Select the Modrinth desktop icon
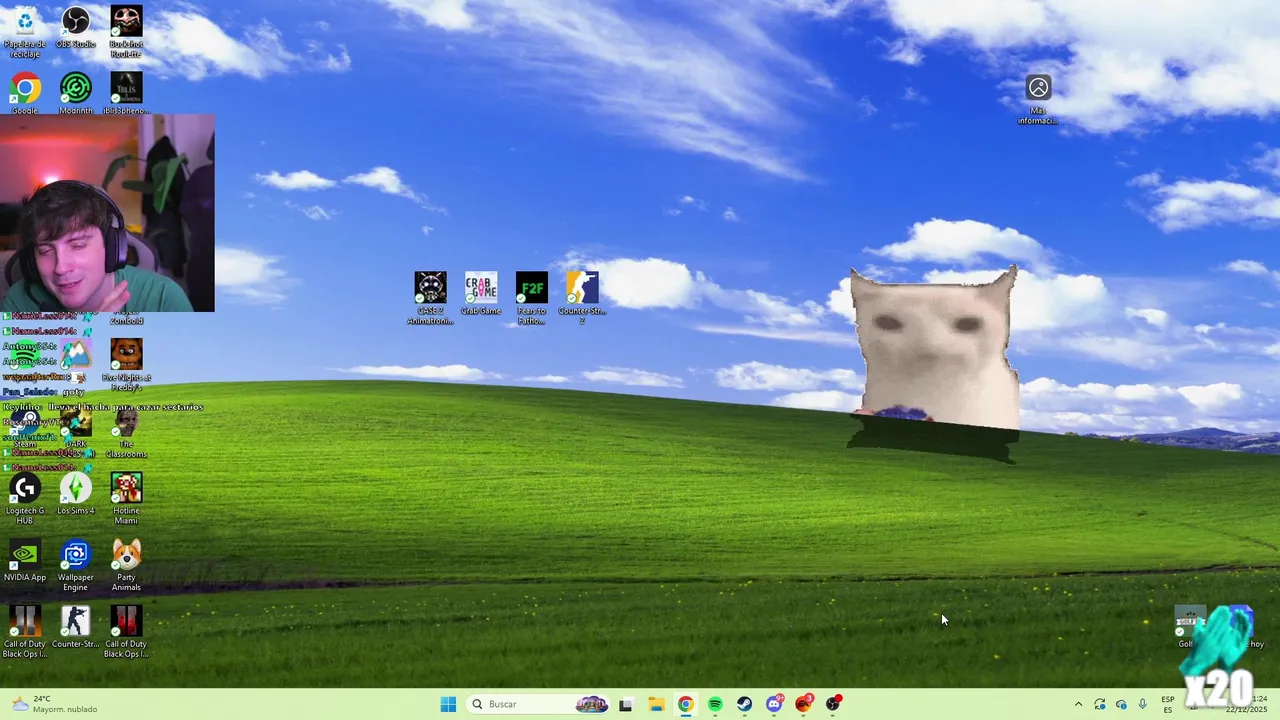The height and width of the screenshot is (720, 1280). point(76,93)
